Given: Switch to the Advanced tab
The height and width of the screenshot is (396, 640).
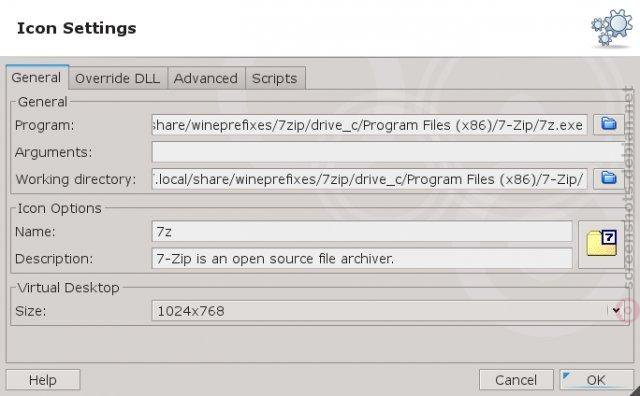Looking at the screenshot, I should coord(206,78).
